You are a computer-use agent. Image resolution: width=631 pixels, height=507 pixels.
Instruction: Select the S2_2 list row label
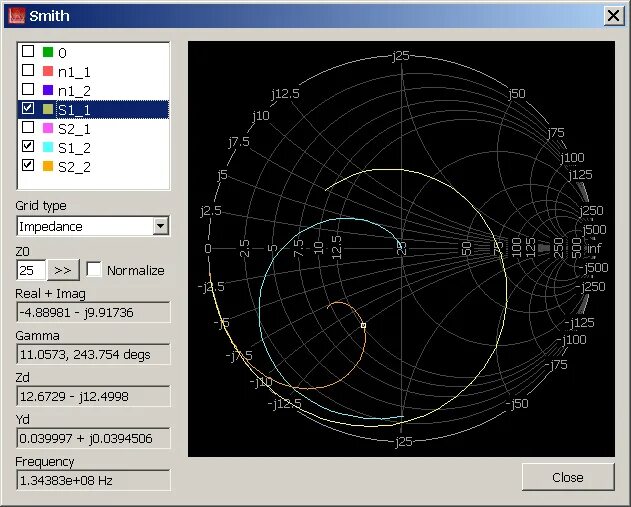coord(74,167)
